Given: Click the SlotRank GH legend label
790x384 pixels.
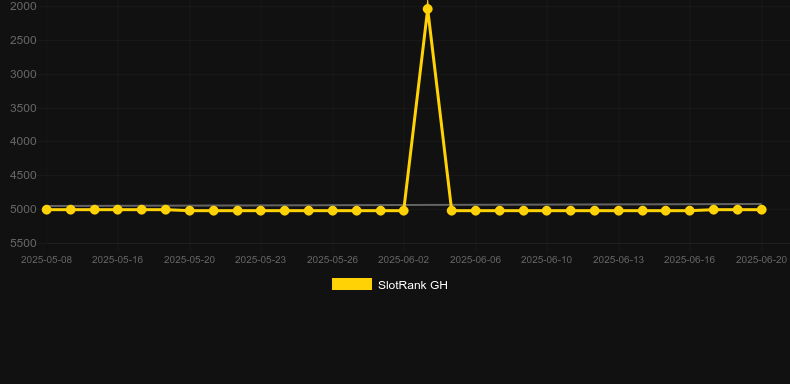Looking at the screenshot, I should (x=413, y=285).
